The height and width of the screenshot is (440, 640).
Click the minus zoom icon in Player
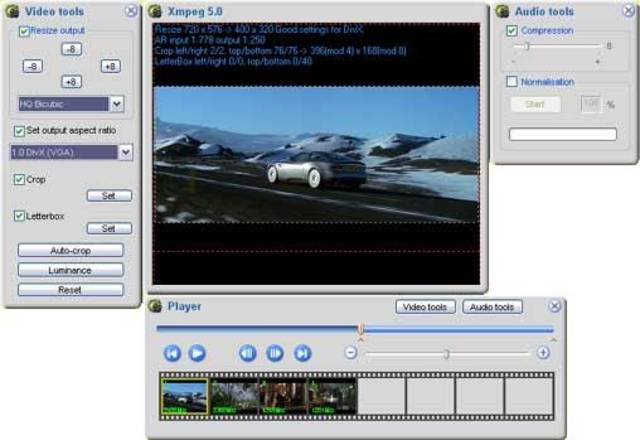pos(351,353)
